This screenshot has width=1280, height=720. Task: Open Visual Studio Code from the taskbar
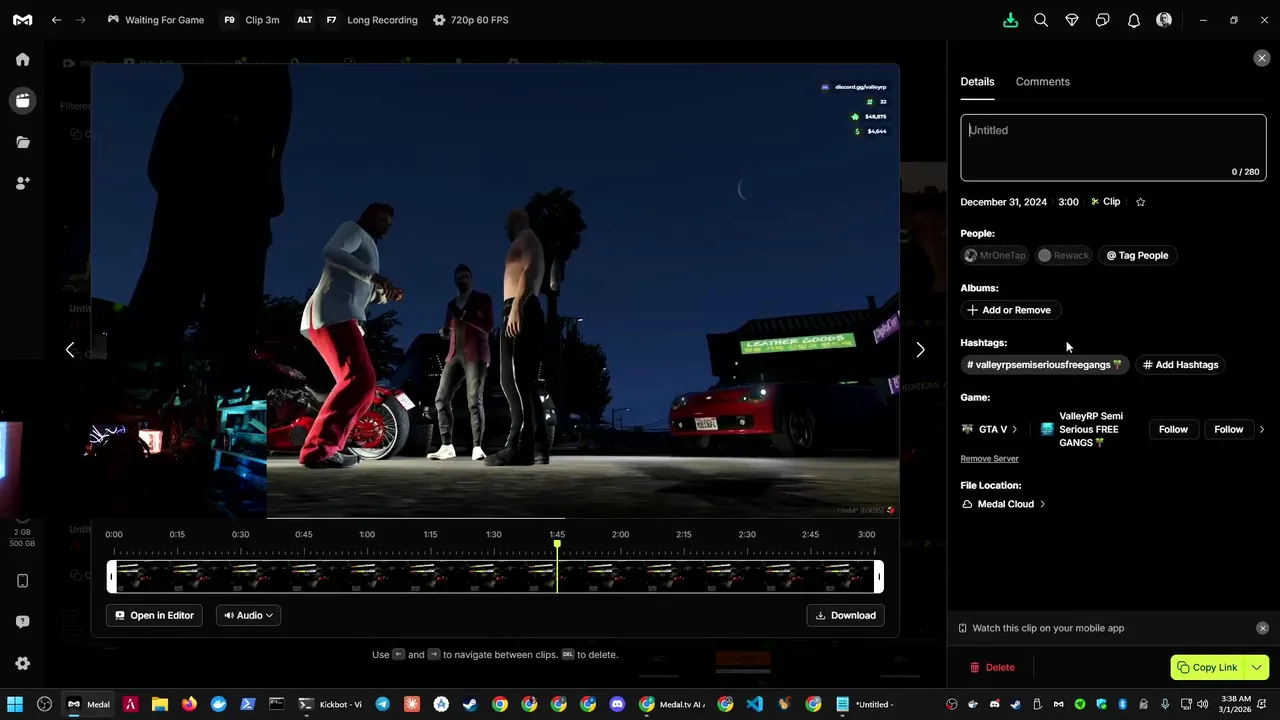(x=754, y=704)
